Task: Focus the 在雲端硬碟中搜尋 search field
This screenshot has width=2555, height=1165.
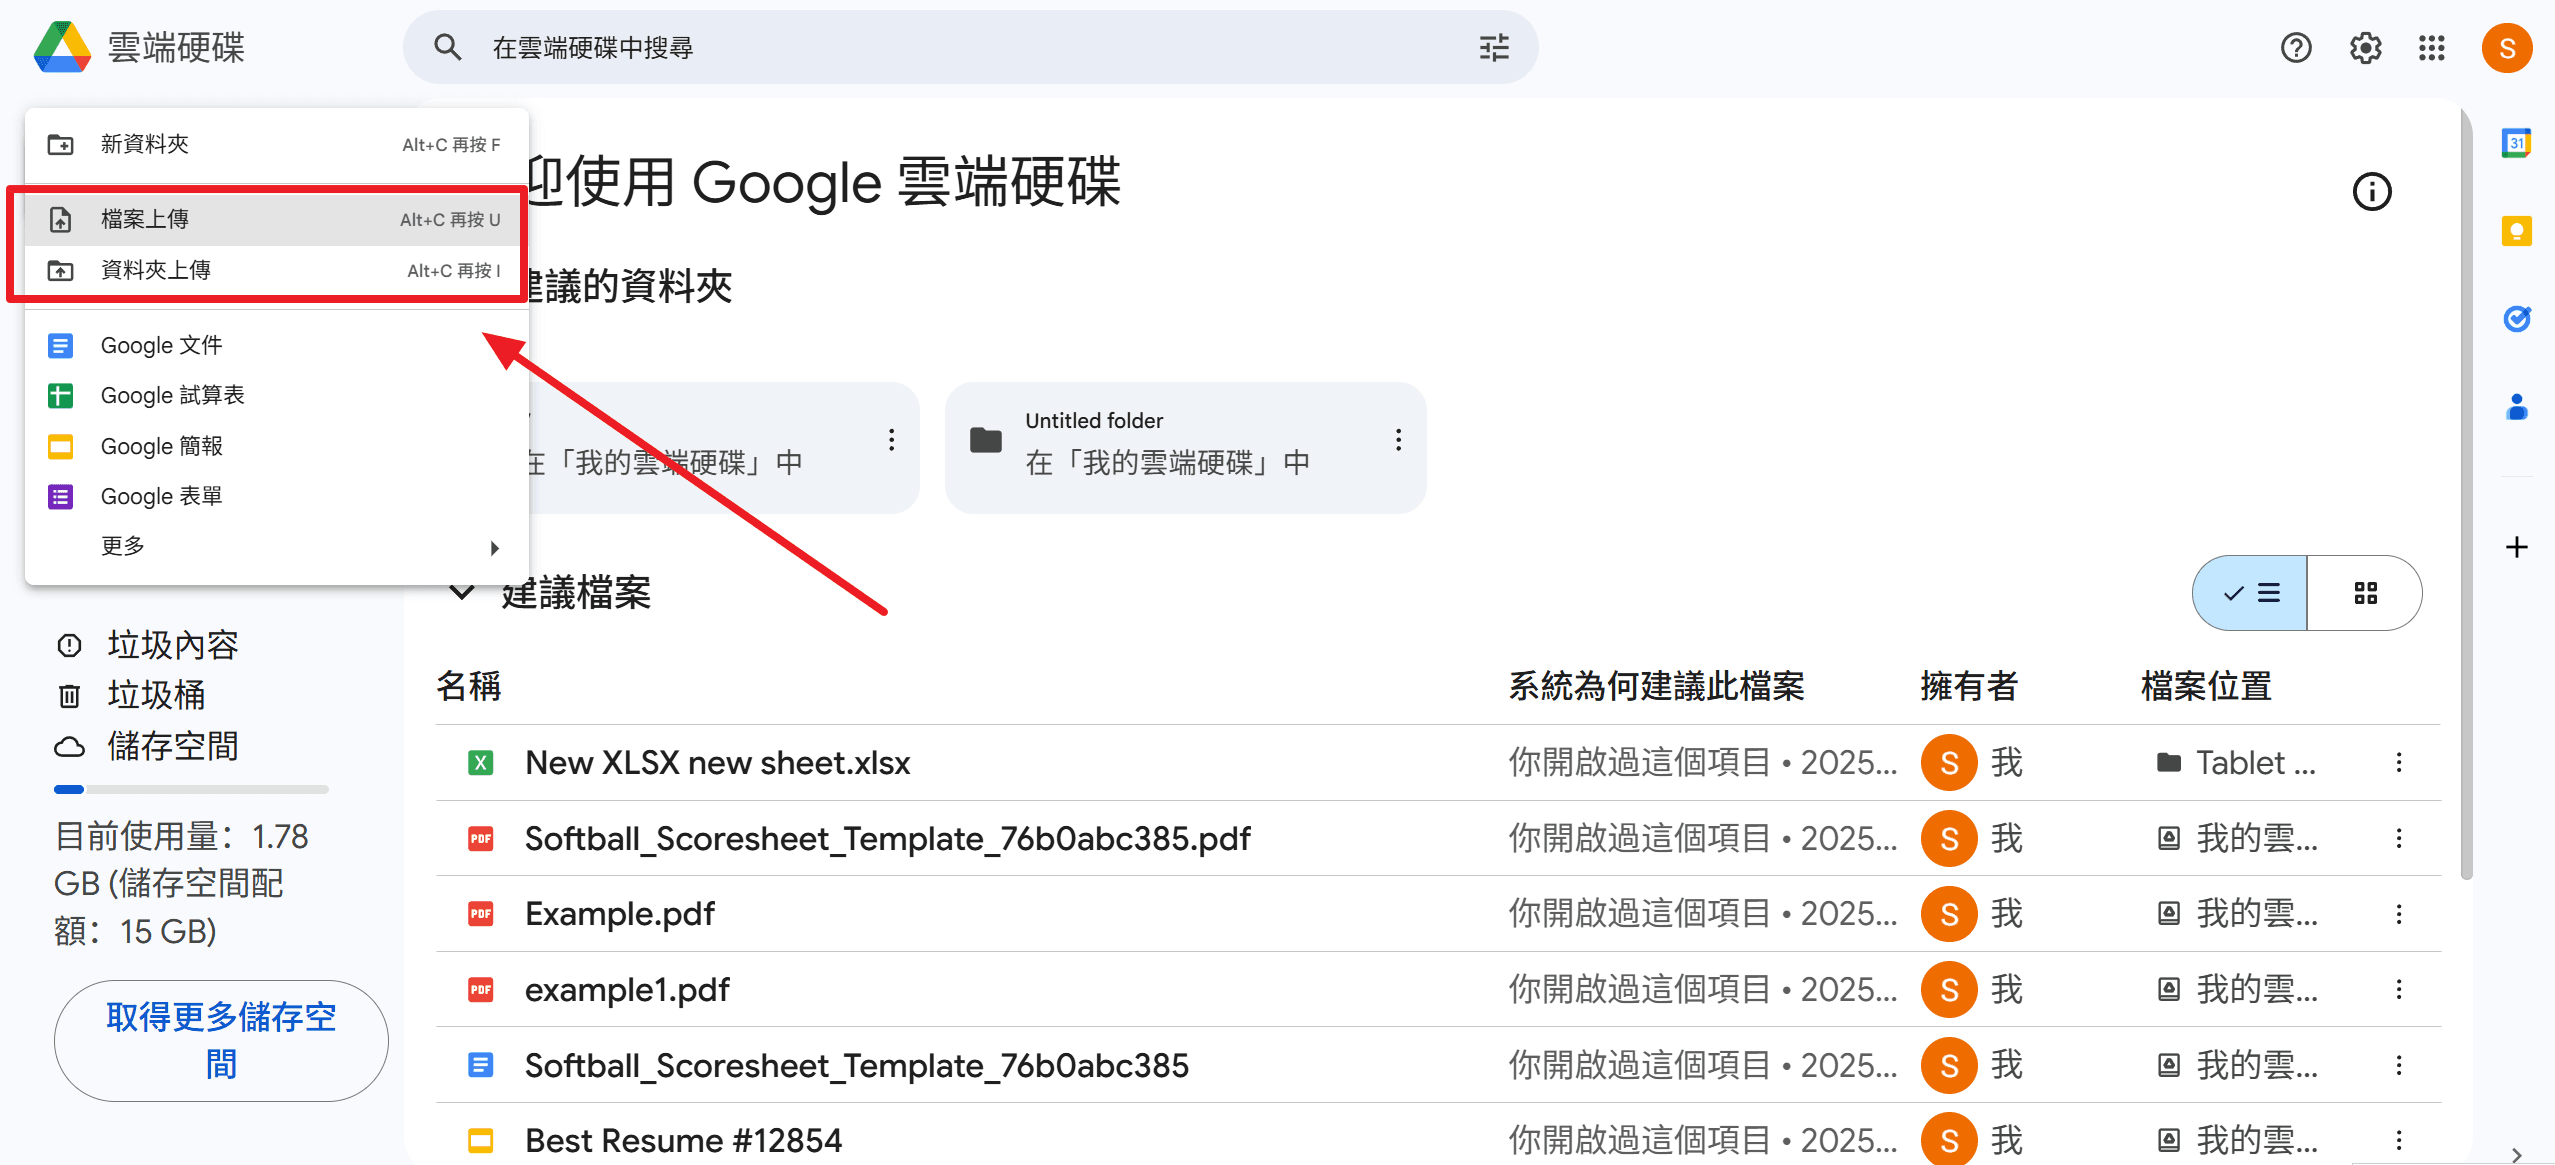Action: [970, 47]
